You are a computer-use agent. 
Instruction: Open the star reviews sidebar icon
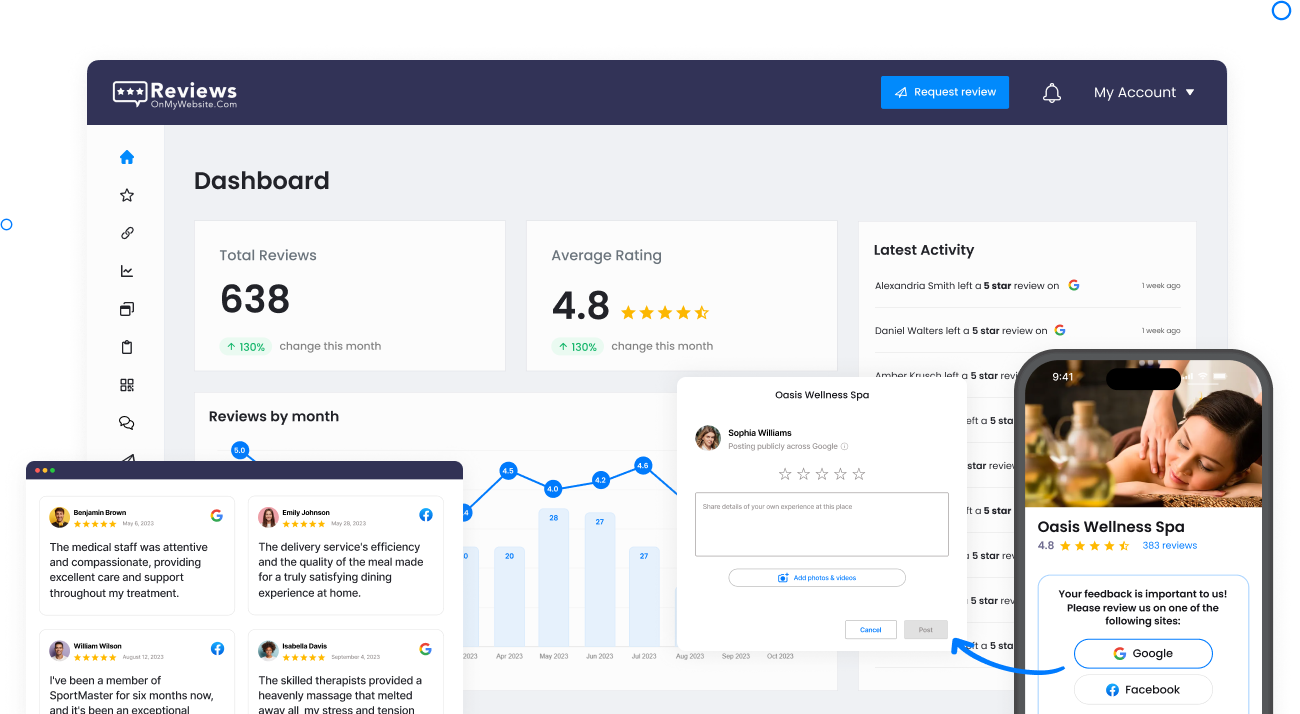point(127,195)
